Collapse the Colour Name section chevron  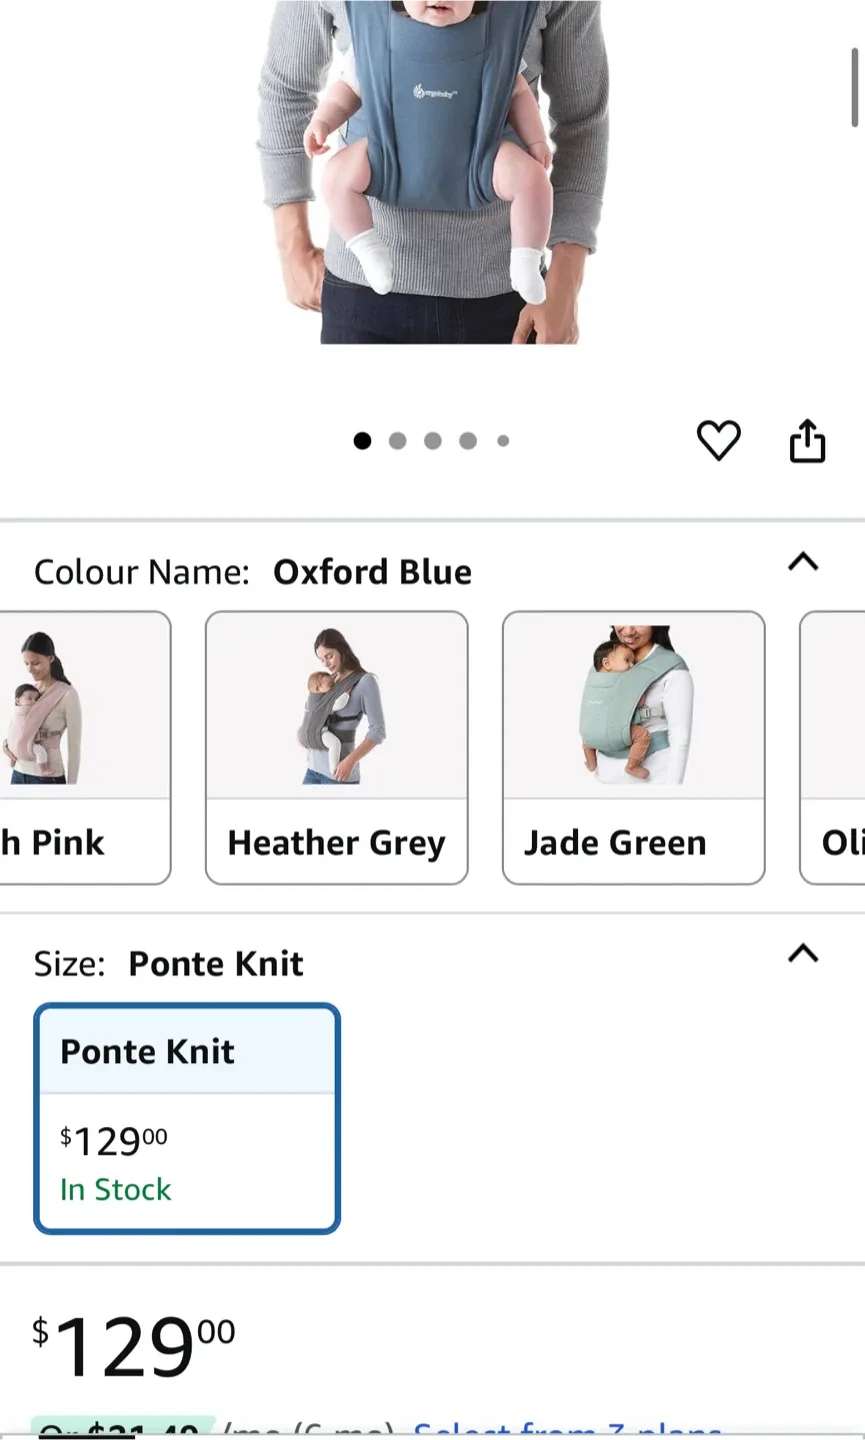803,562
